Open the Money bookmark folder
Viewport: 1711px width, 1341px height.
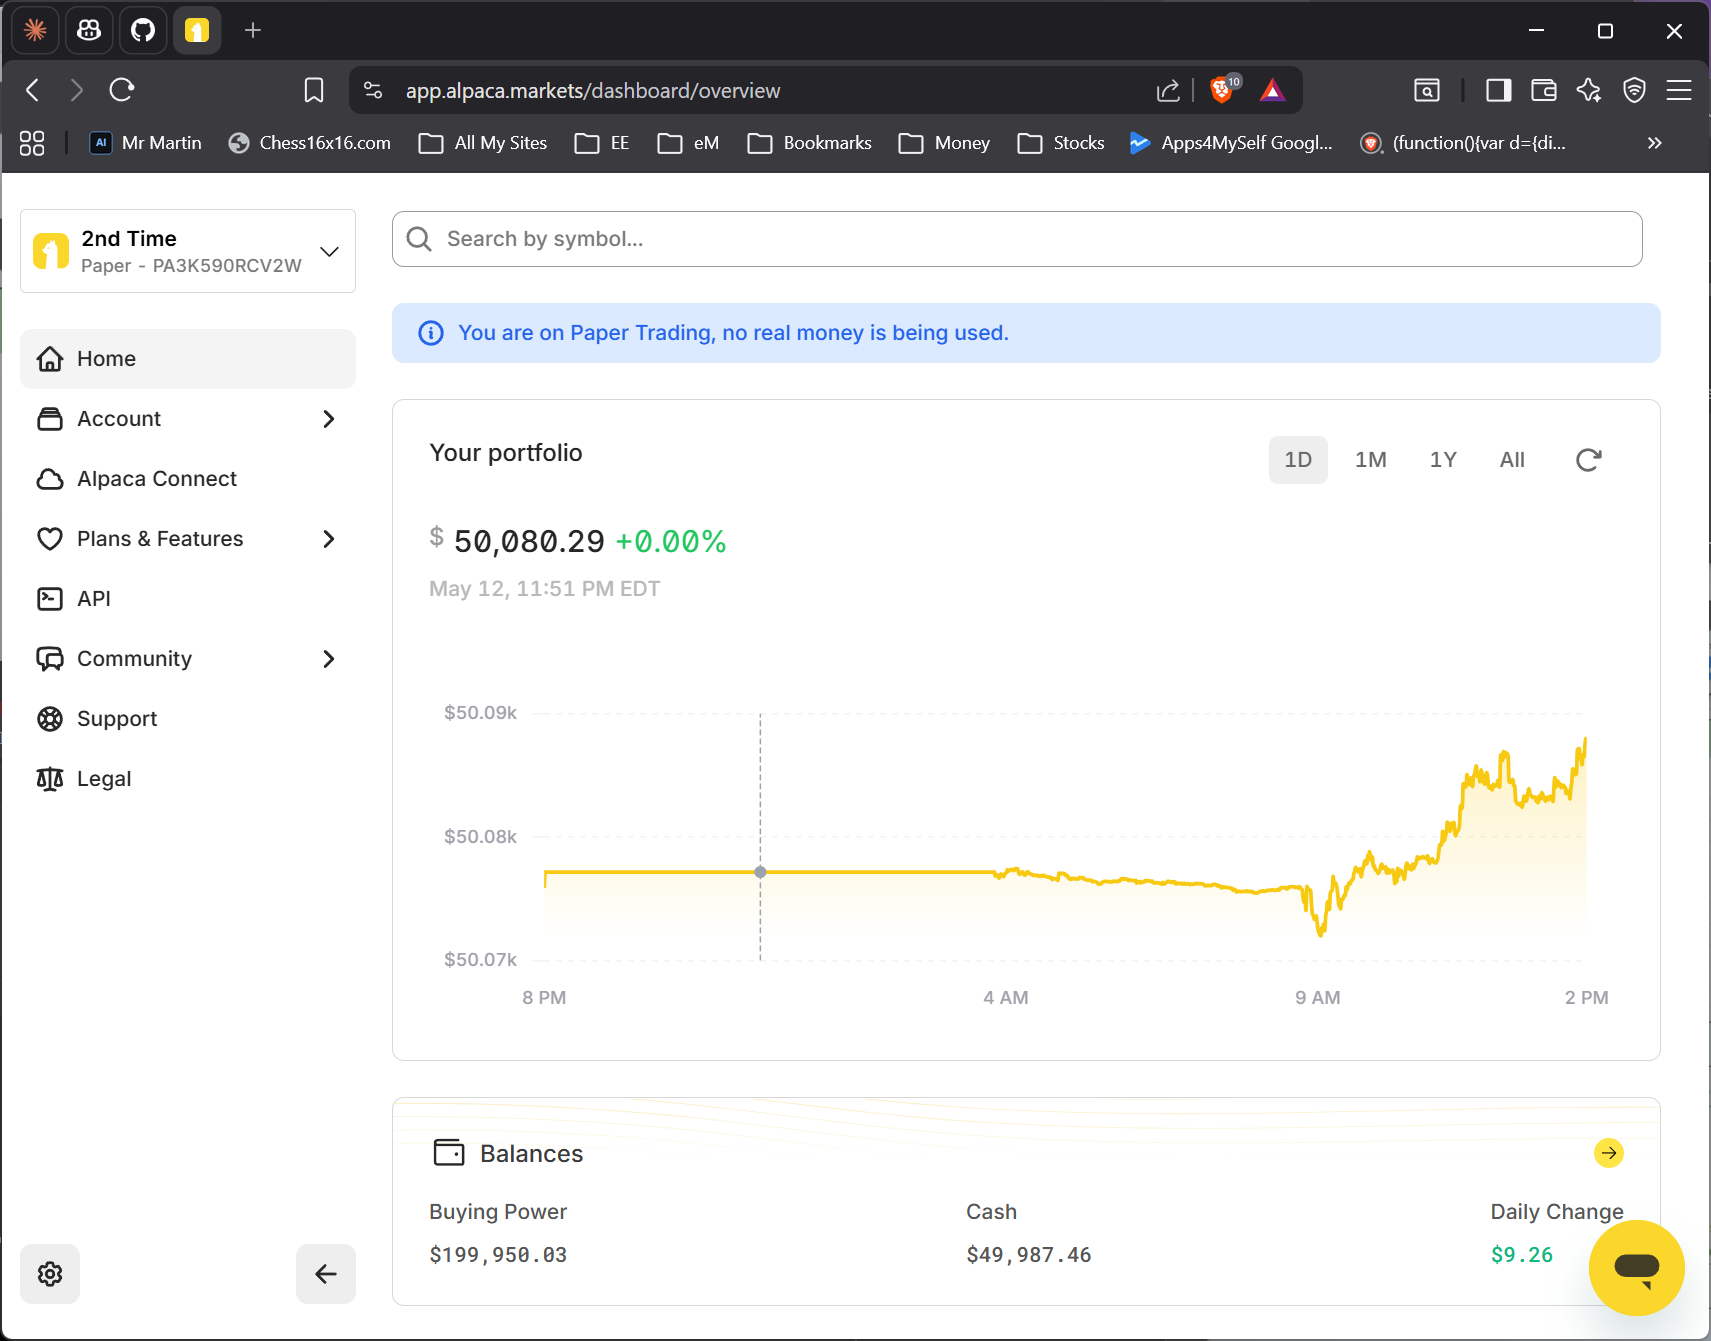coord(944,143)
